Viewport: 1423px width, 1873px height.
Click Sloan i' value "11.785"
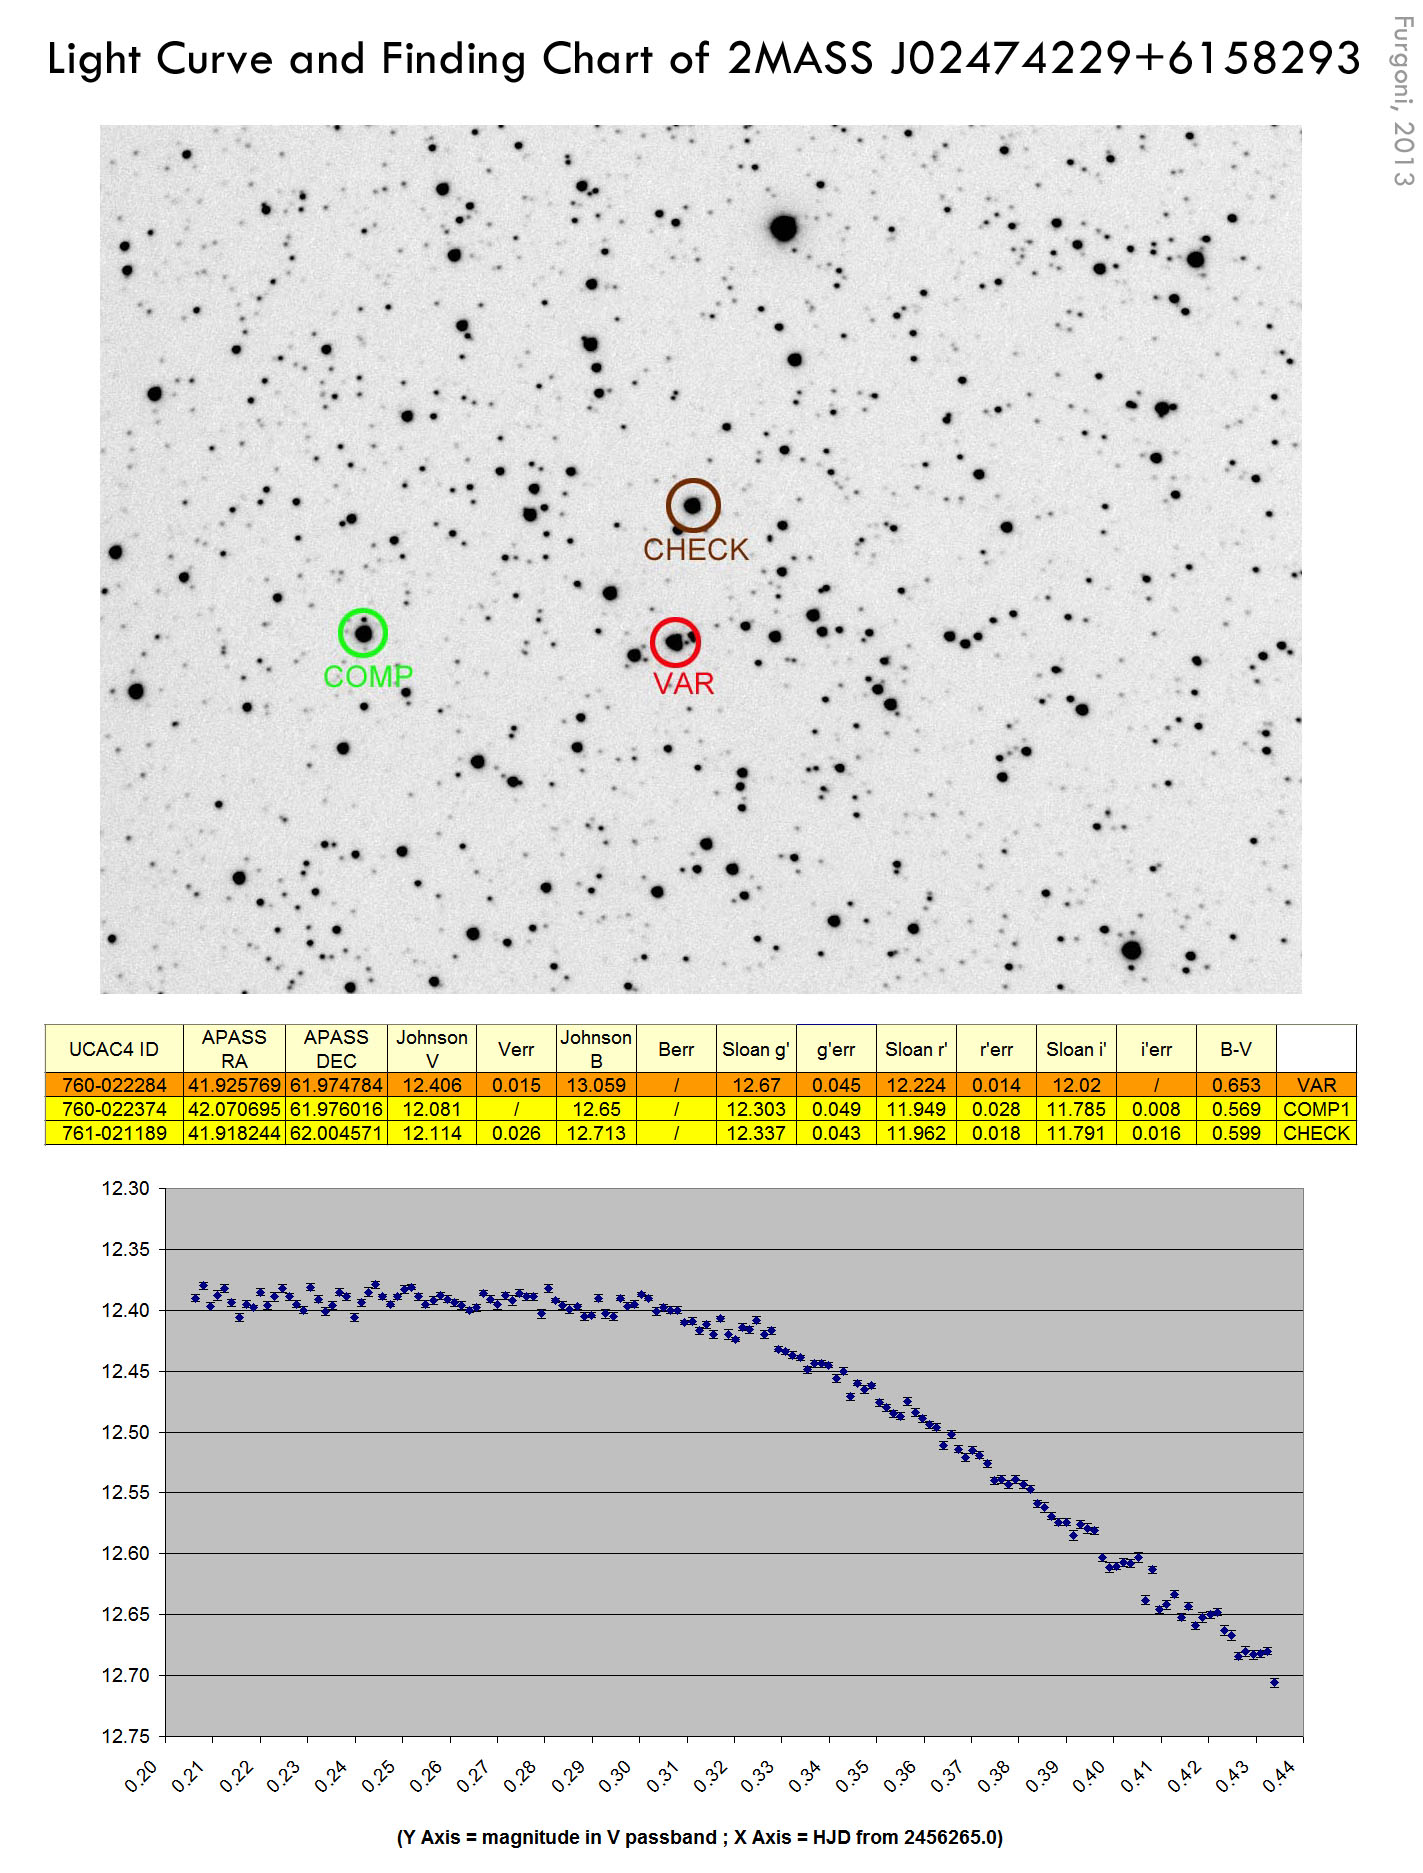tap(1076, 1109)
